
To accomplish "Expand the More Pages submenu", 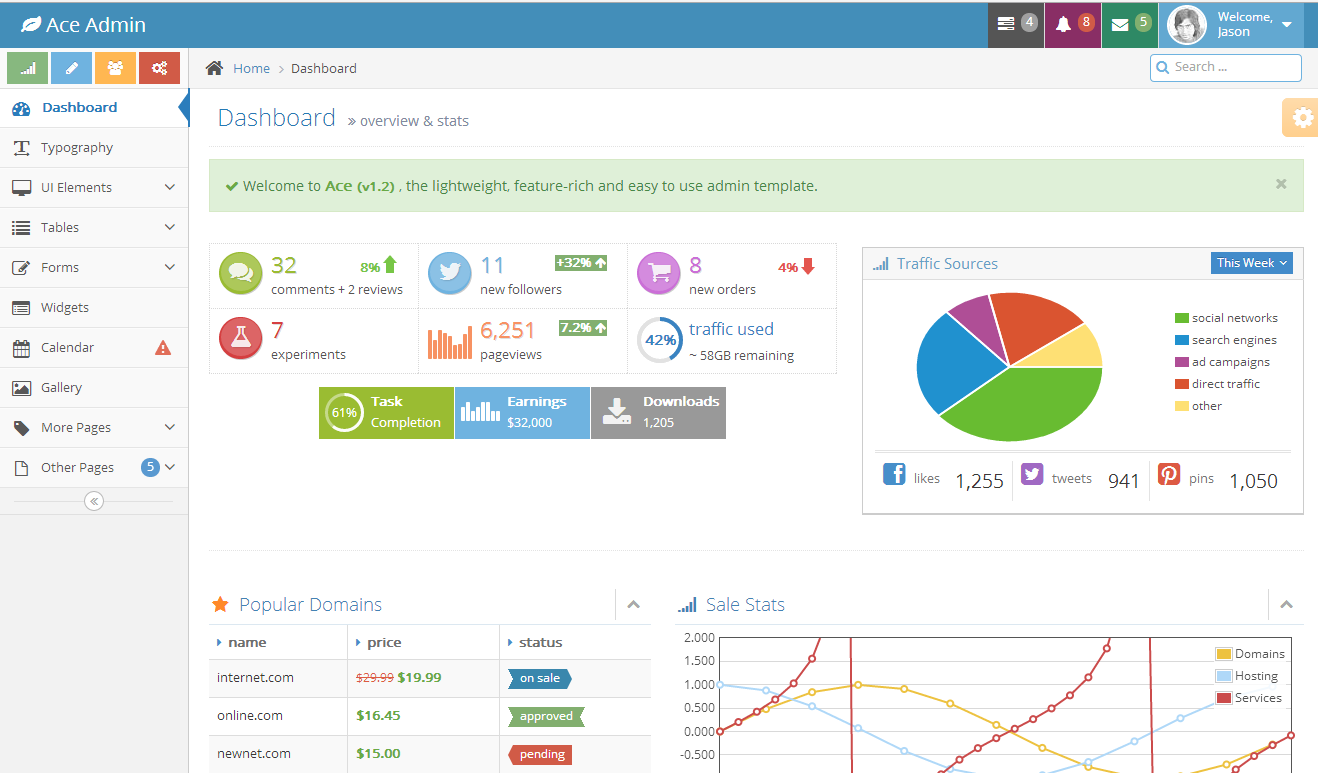I will tap(94, 427).
